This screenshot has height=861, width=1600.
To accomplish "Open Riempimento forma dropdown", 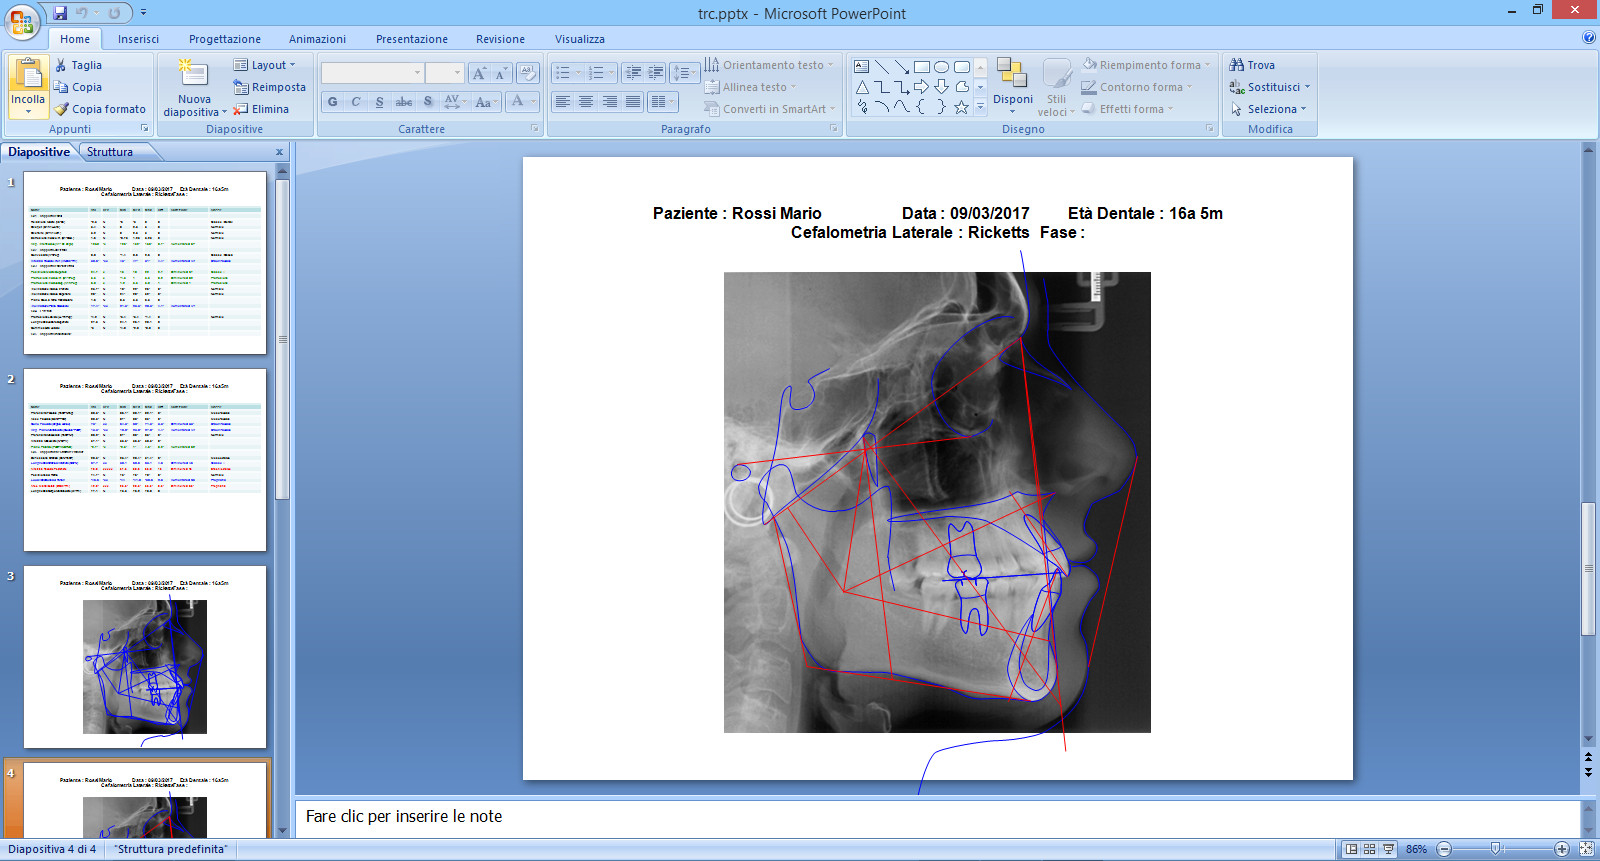I will pyautogui.click(x=1146, y=65).
